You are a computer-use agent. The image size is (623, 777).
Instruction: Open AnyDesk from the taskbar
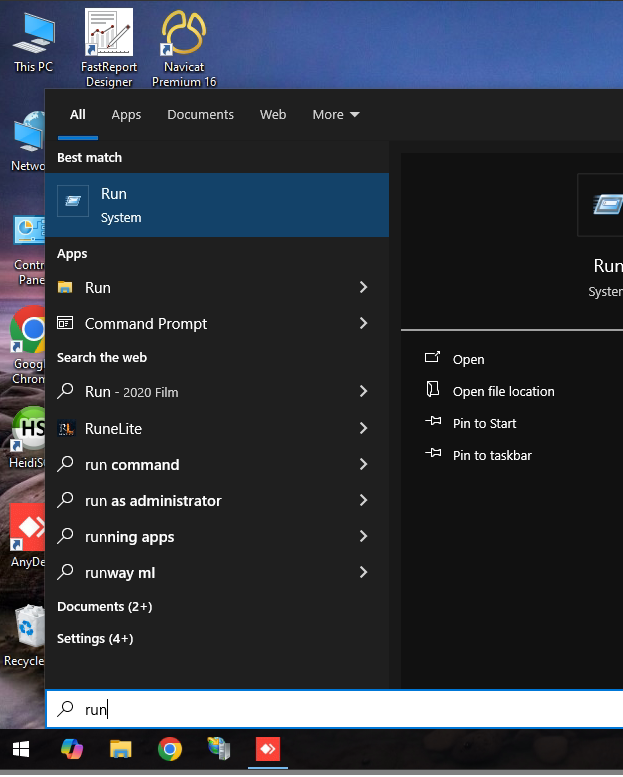pyautogui.click(x=267, y=749)
